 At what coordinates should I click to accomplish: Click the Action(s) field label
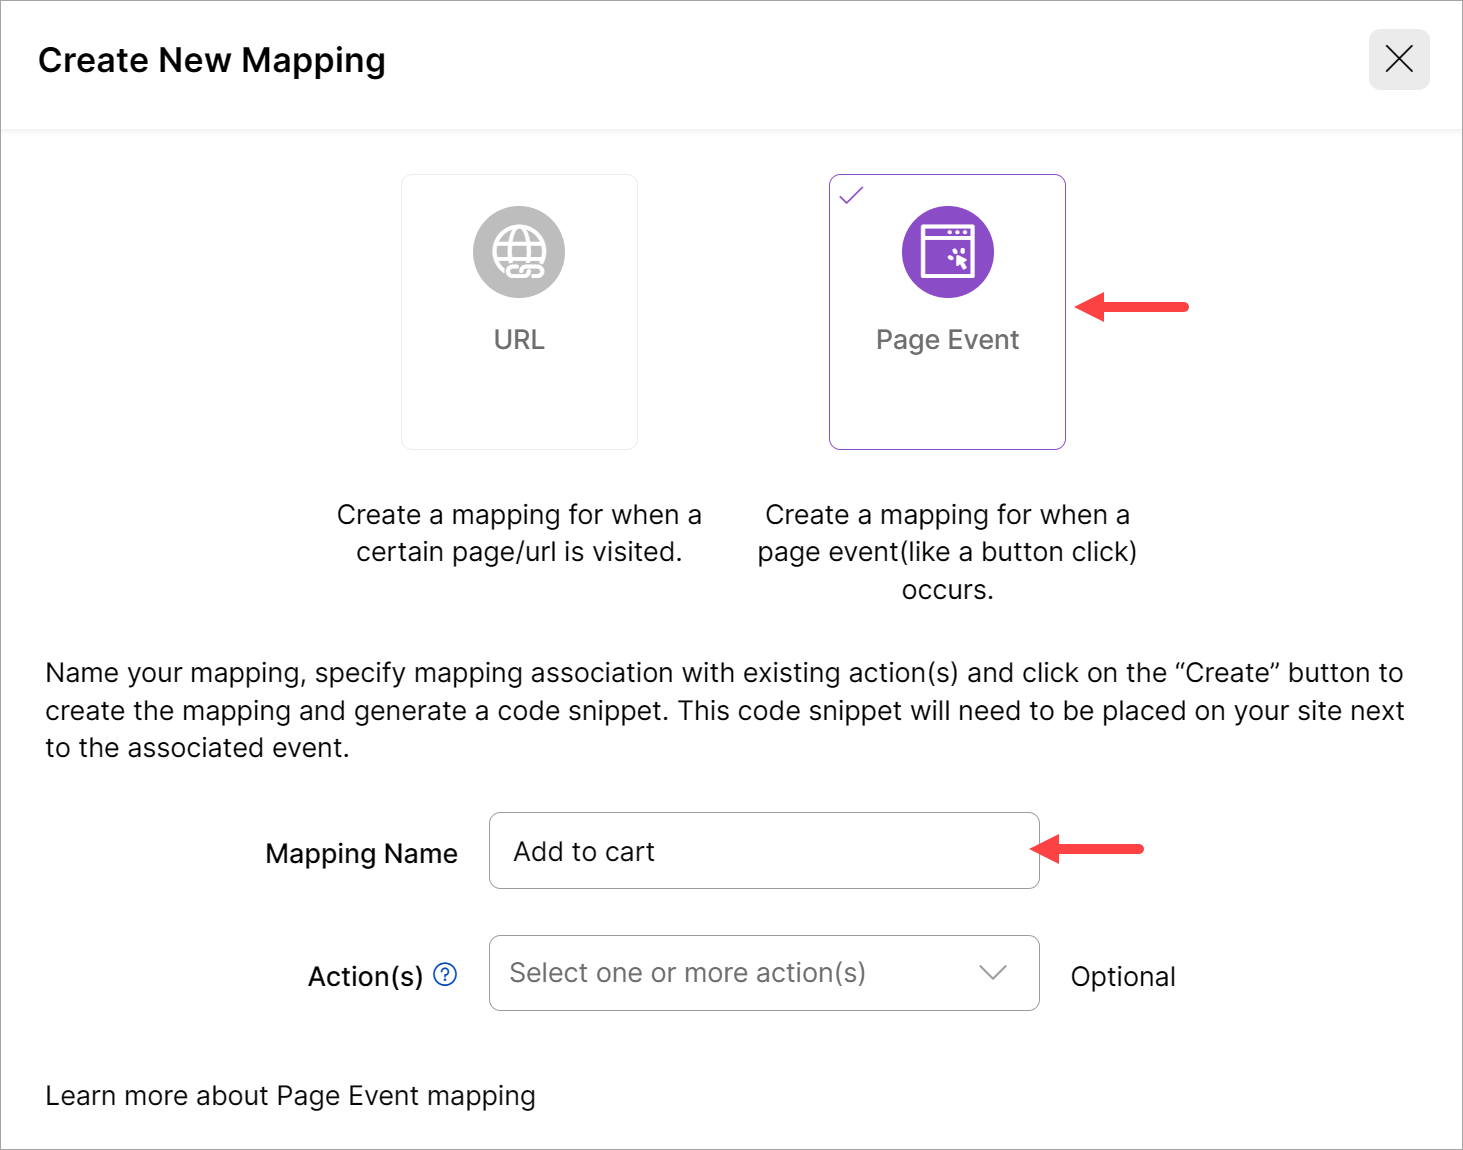(365, 976)
